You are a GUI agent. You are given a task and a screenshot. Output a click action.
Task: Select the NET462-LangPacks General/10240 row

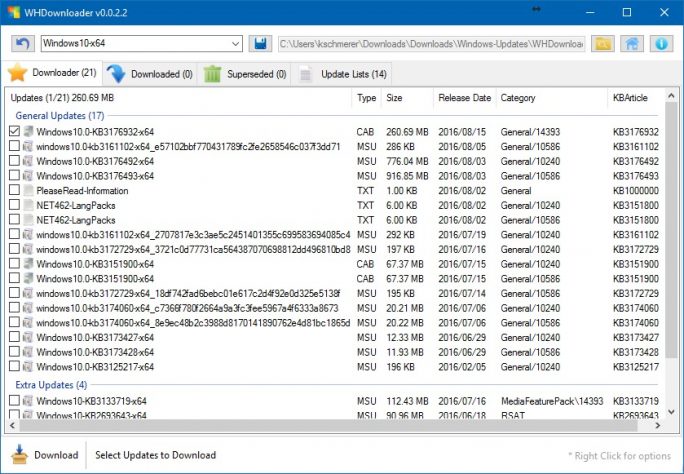click(x=334, y=205)
